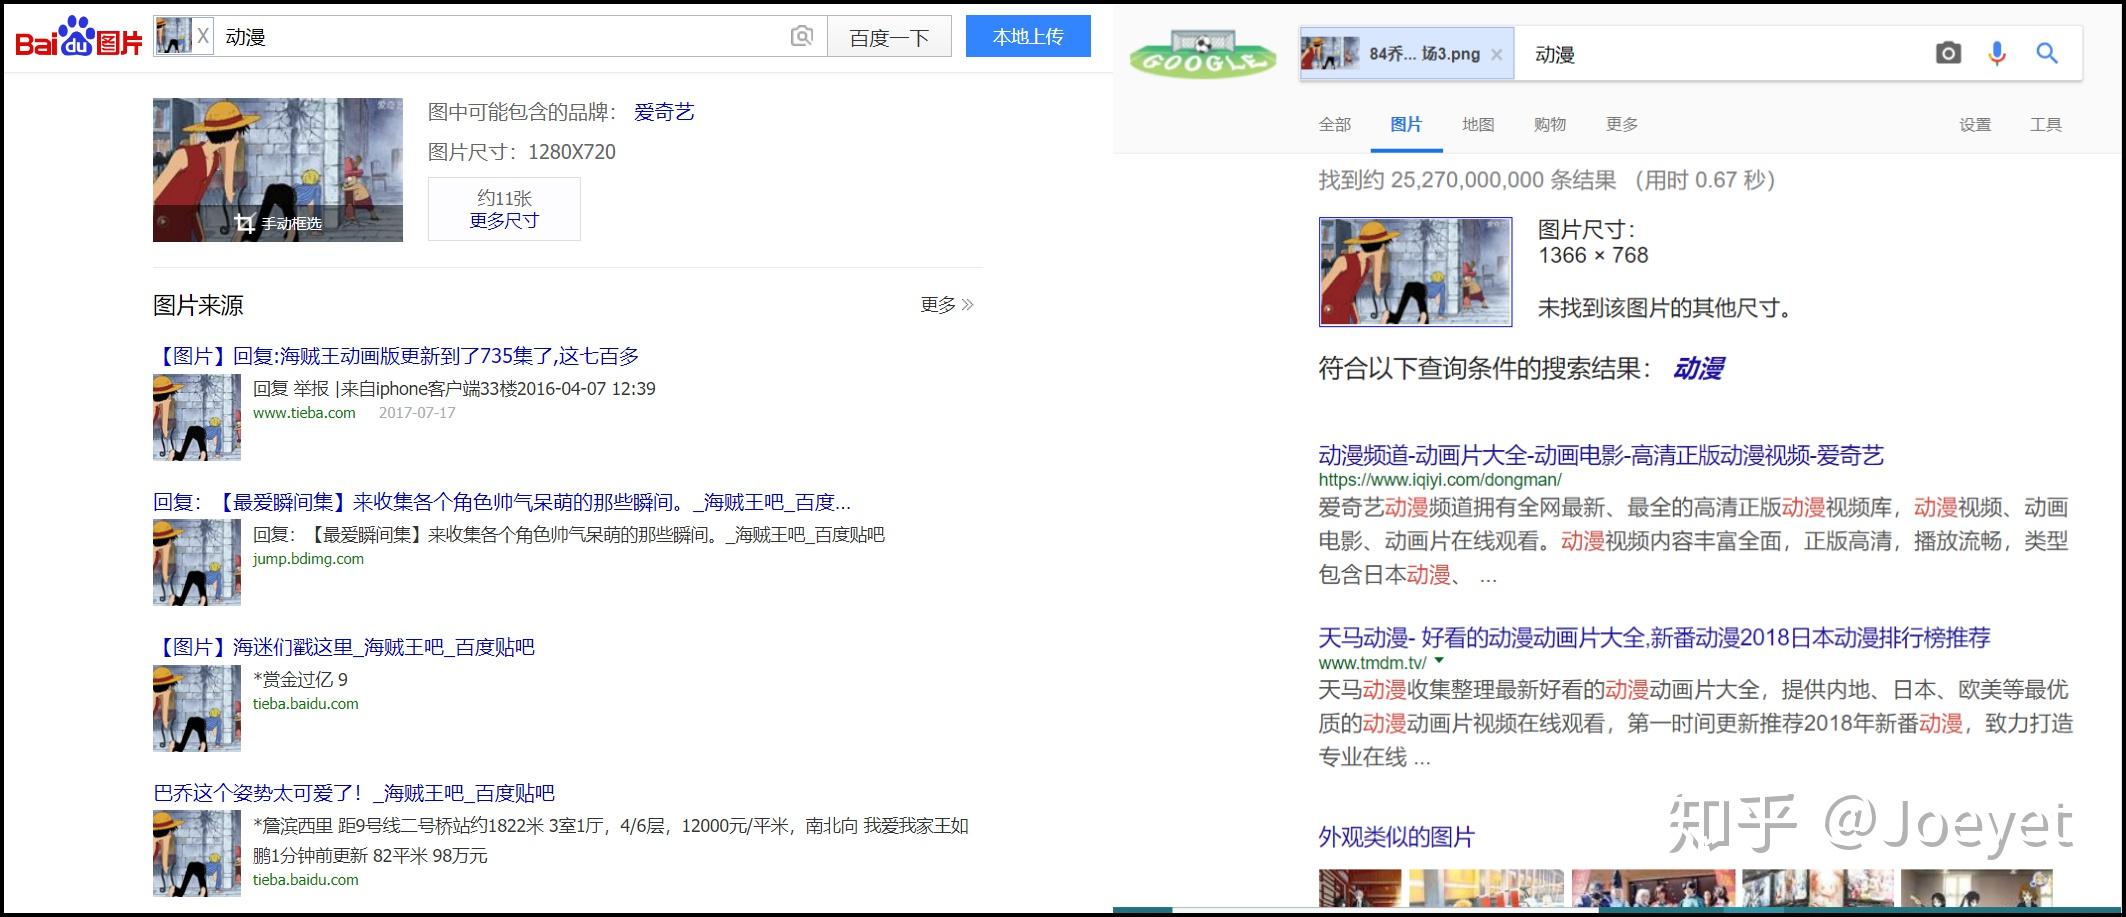
Task: Switch to the 地图 tab on Google
Action: [1479, 123]
